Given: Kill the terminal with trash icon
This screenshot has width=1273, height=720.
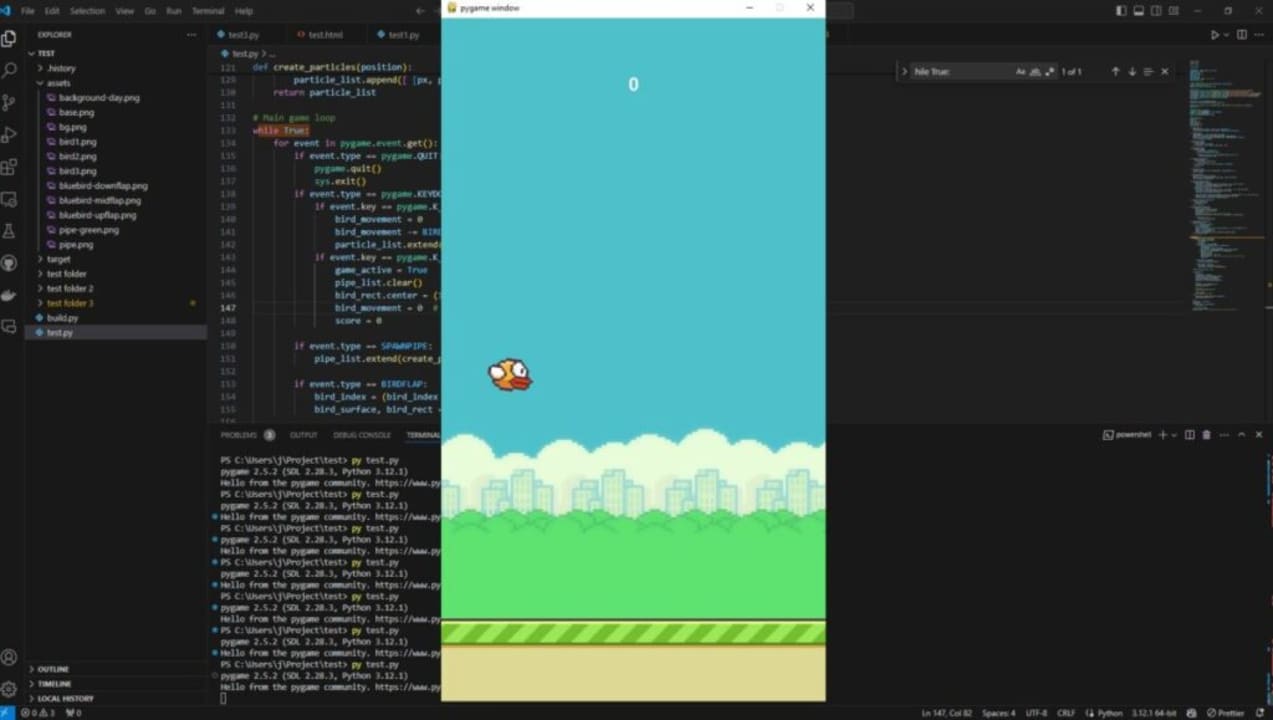Looking at the screenshot, I should coord(1206,435).
